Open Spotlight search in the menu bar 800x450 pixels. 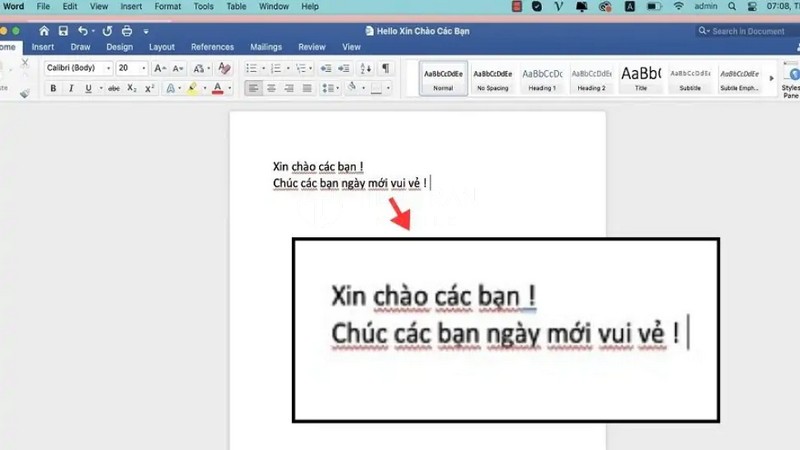732,7
